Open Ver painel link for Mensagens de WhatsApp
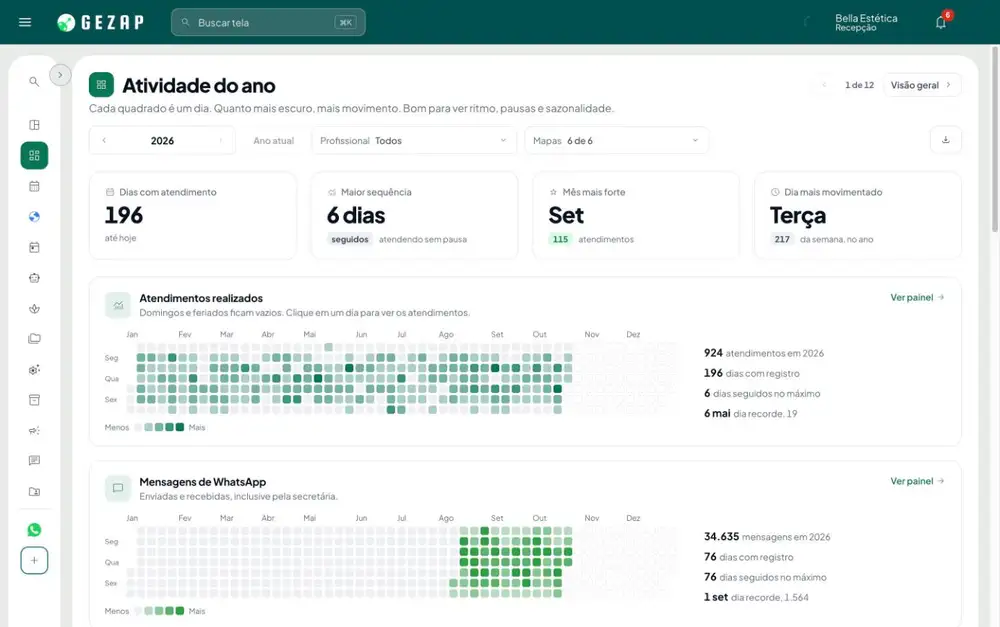 point(917,481)
